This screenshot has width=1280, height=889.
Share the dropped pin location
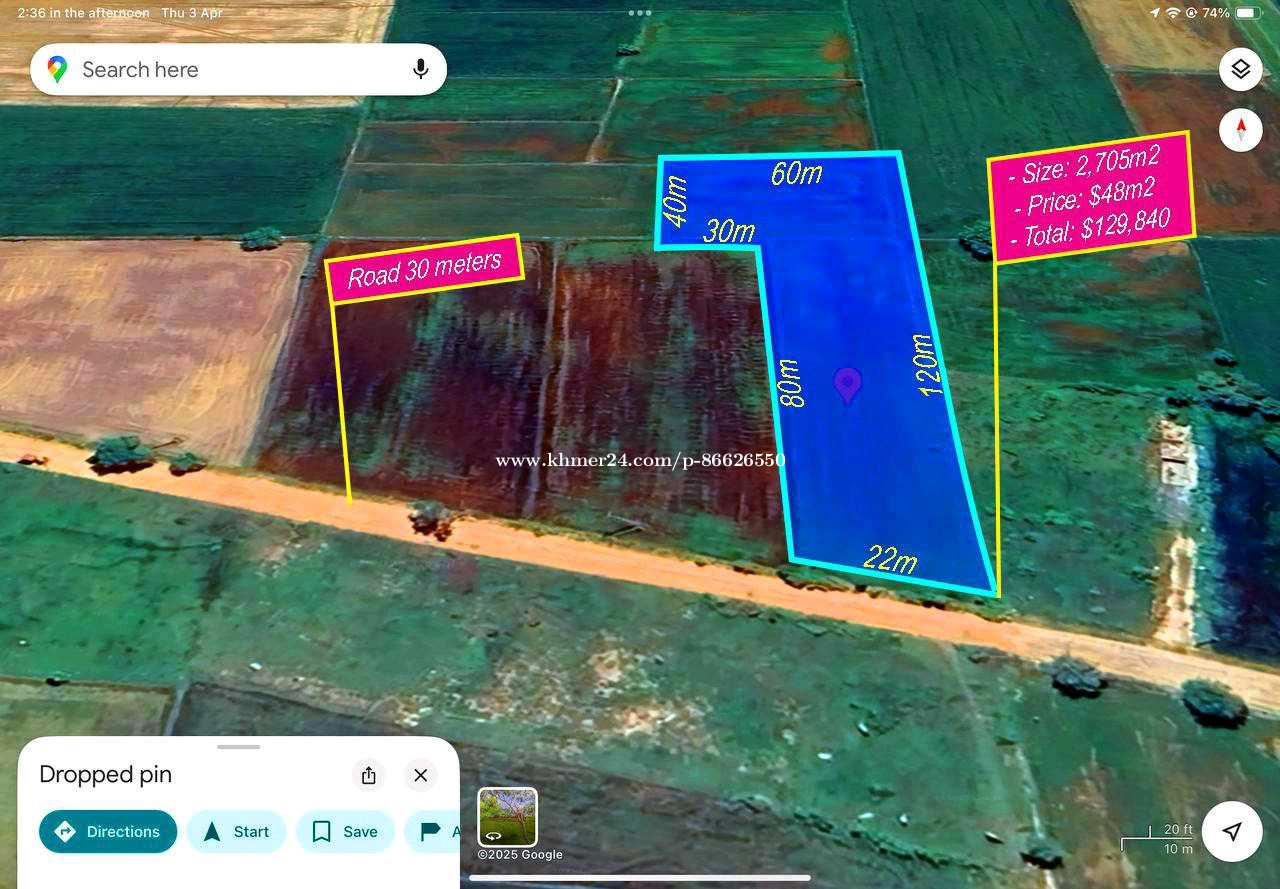[x=368, y=775]
